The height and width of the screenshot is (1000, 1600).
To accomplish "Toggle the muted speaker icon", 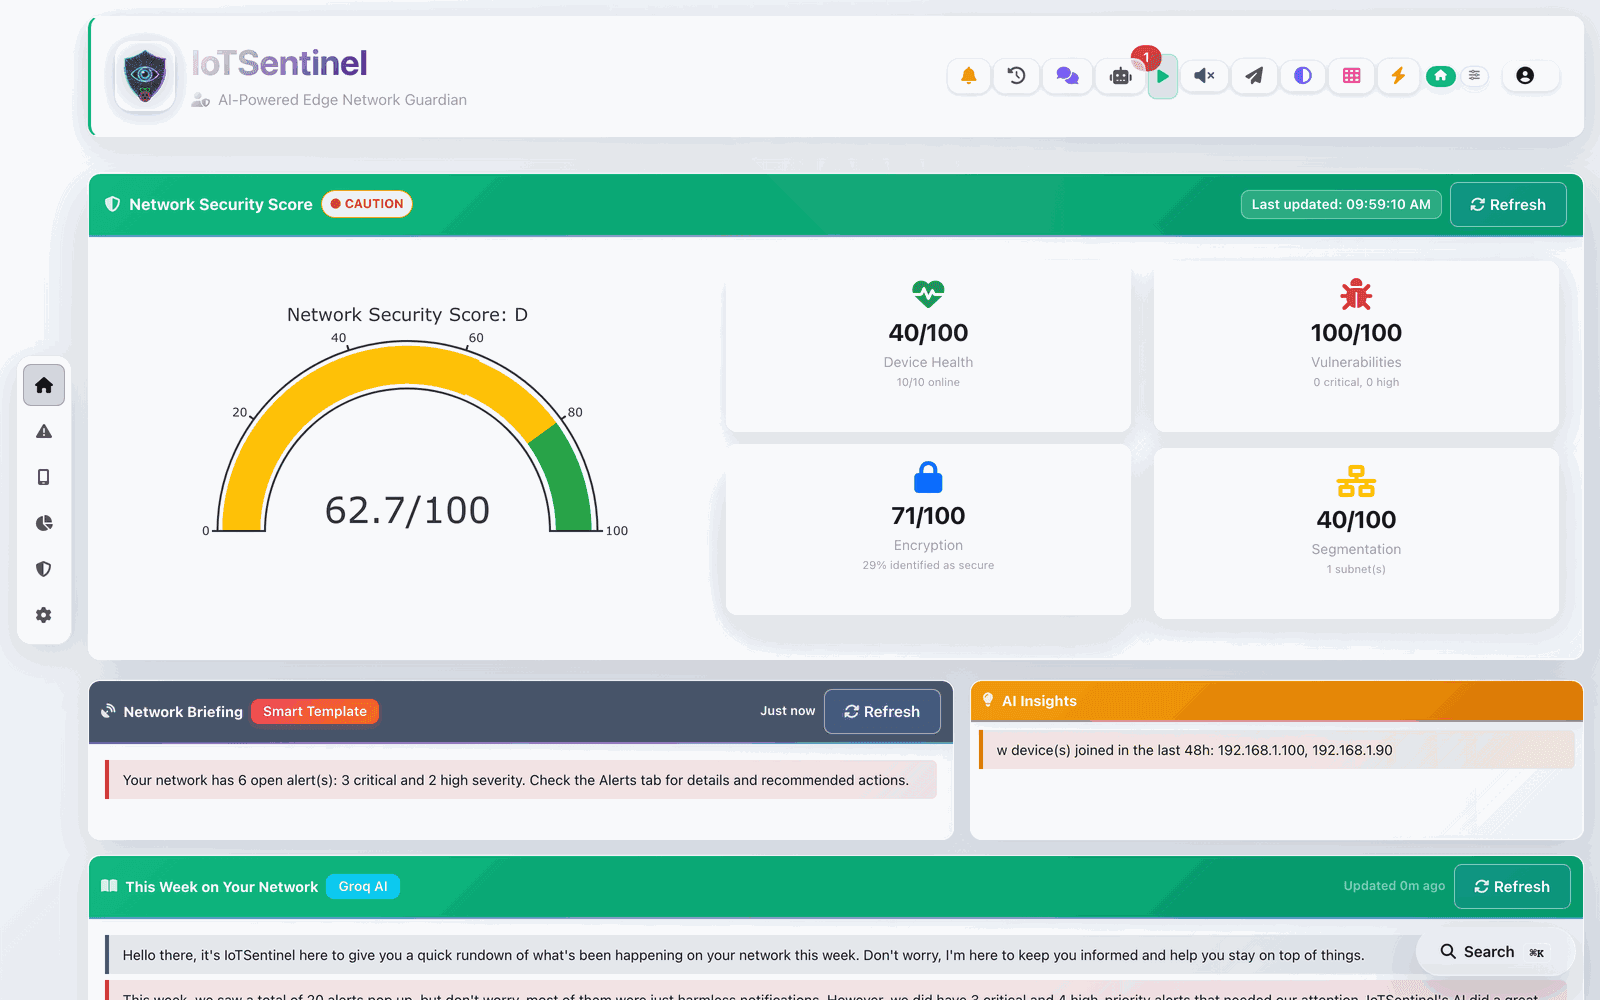I will click(1204, 76).
